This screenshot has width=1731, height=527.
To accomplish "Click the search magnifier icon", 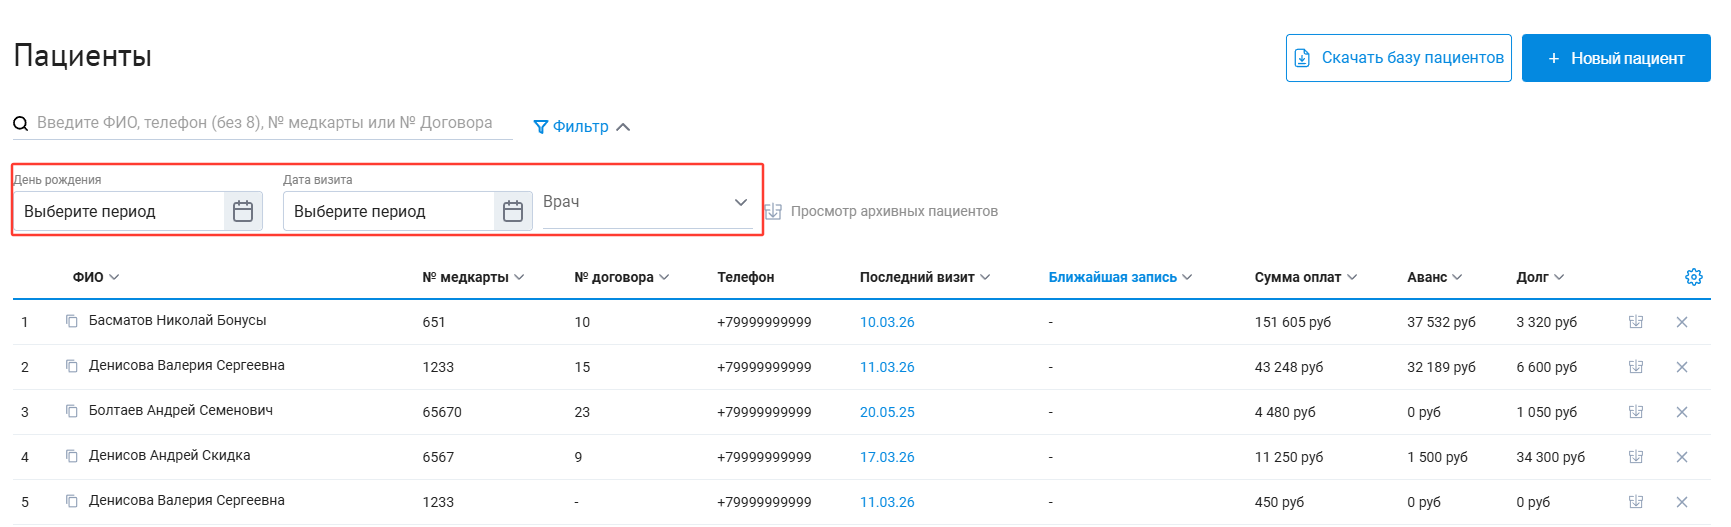I will (x=20, y=124).
